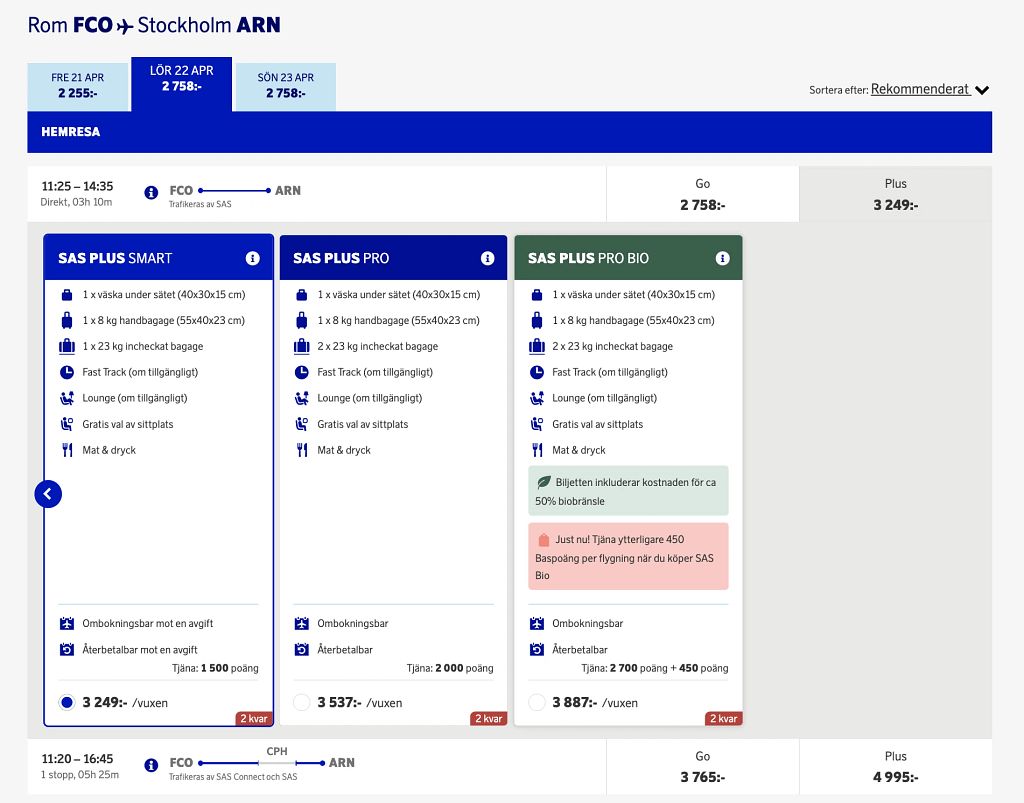Collapse fare details with the left arrow
This screenshot has width=1024, height=803.
[x=47, y=493]
